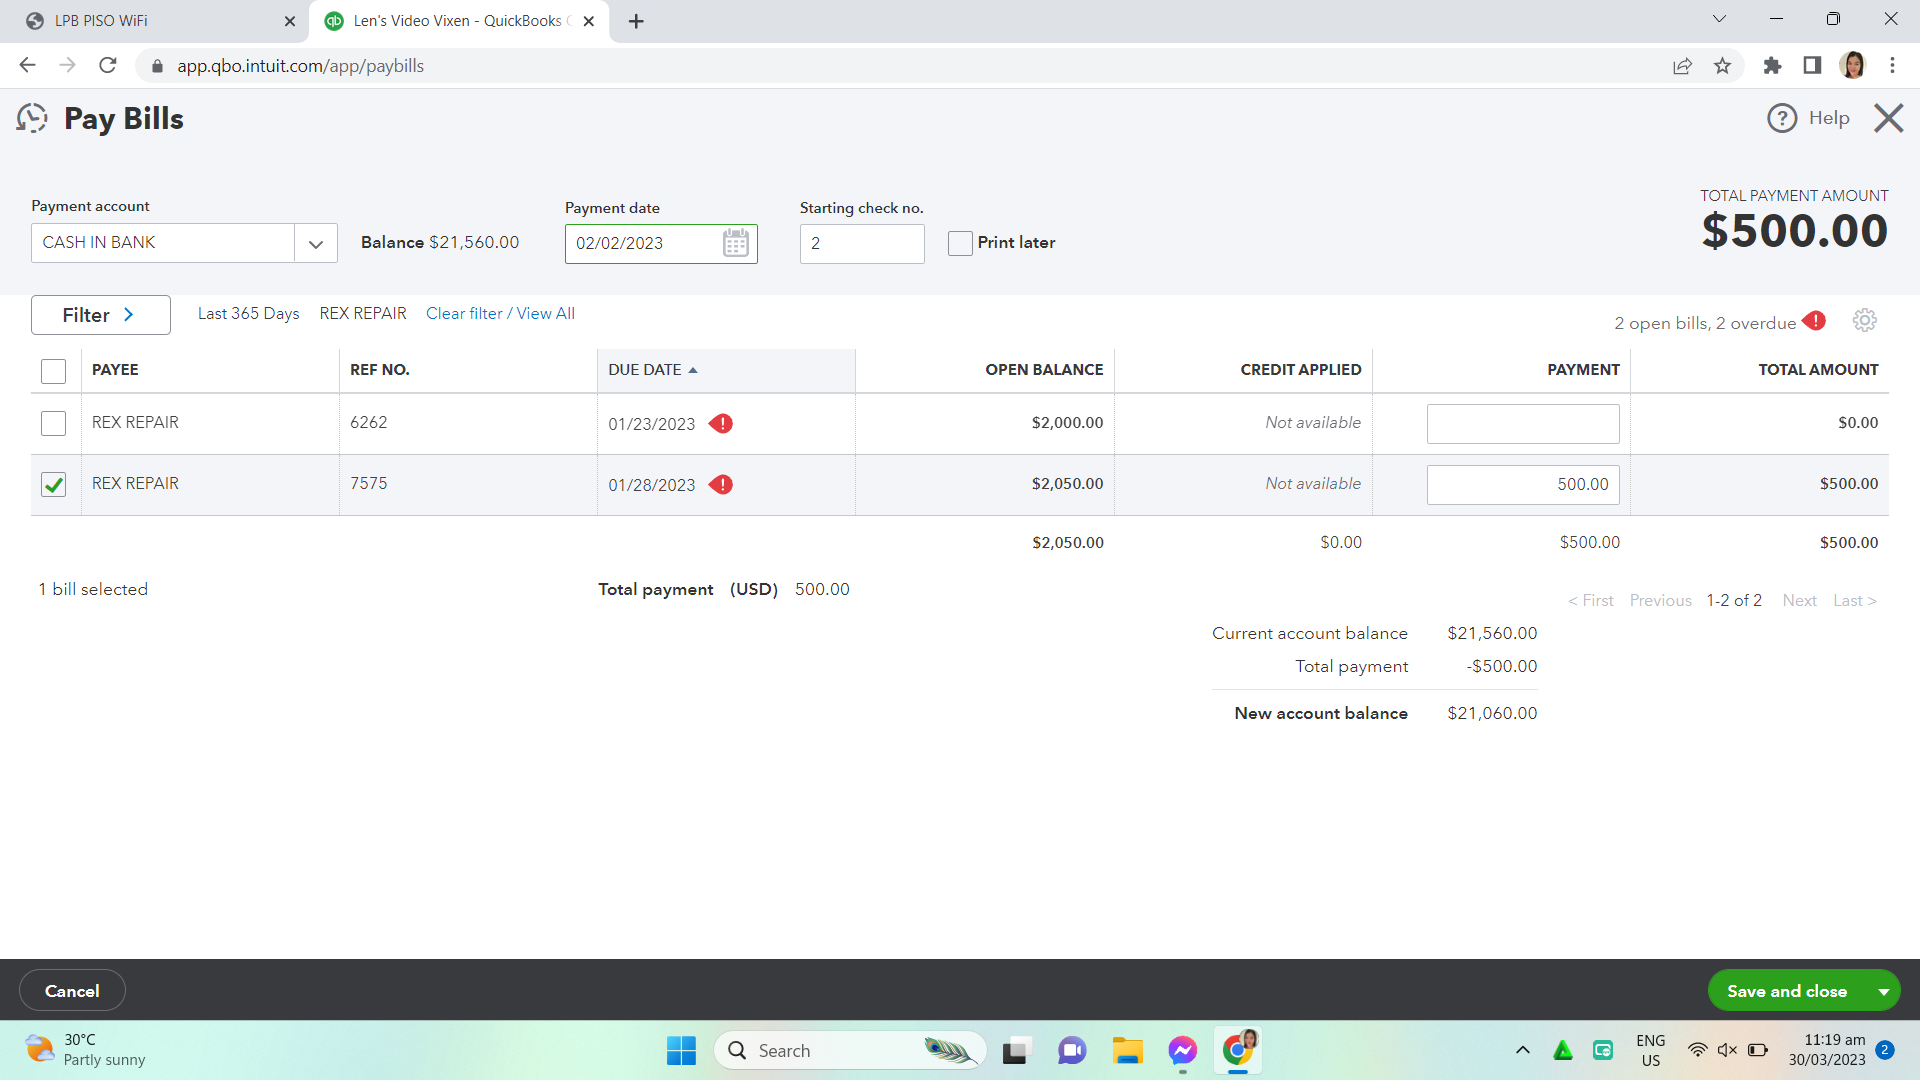The width and height of the screenshot is (1920, 1080).
Task: Check the REX REPAIR bill 6262 checkbox
Action: click(53, 424)
